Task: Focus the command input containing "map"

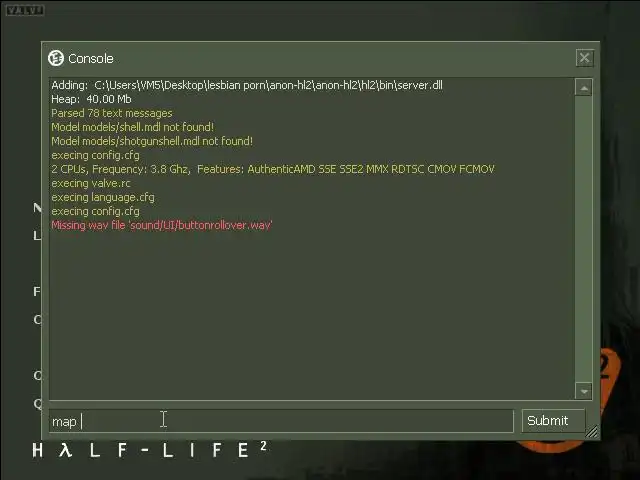Action: click(281, 421)
